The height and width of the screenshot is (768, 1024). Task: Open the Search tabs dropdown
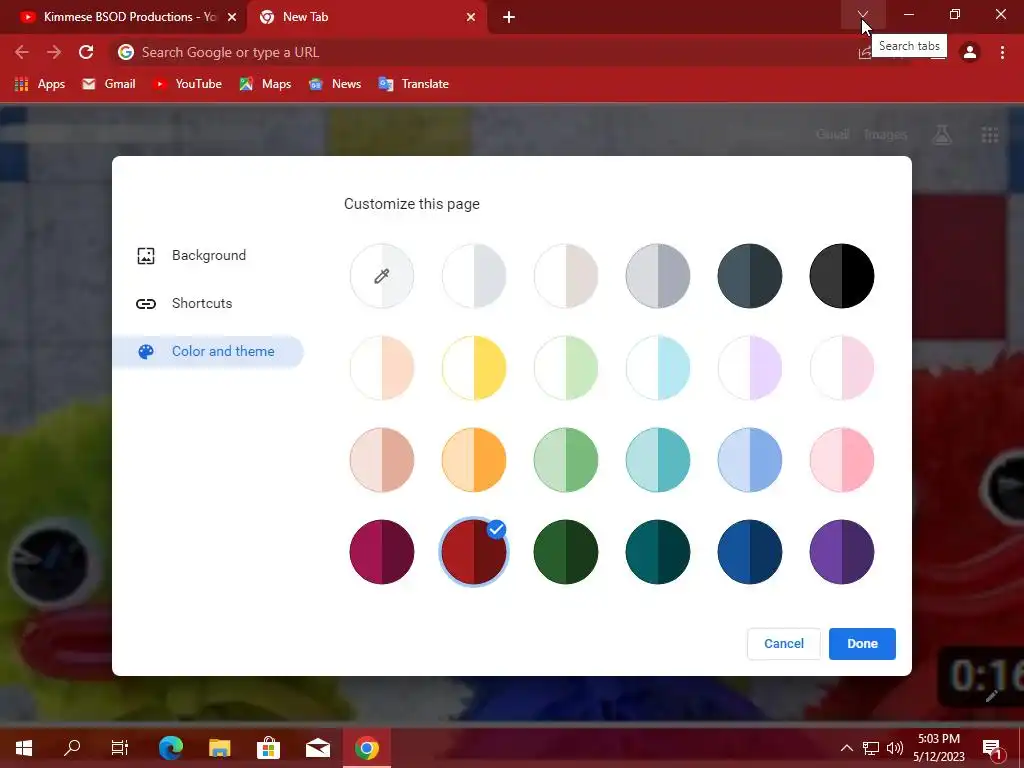863,15
